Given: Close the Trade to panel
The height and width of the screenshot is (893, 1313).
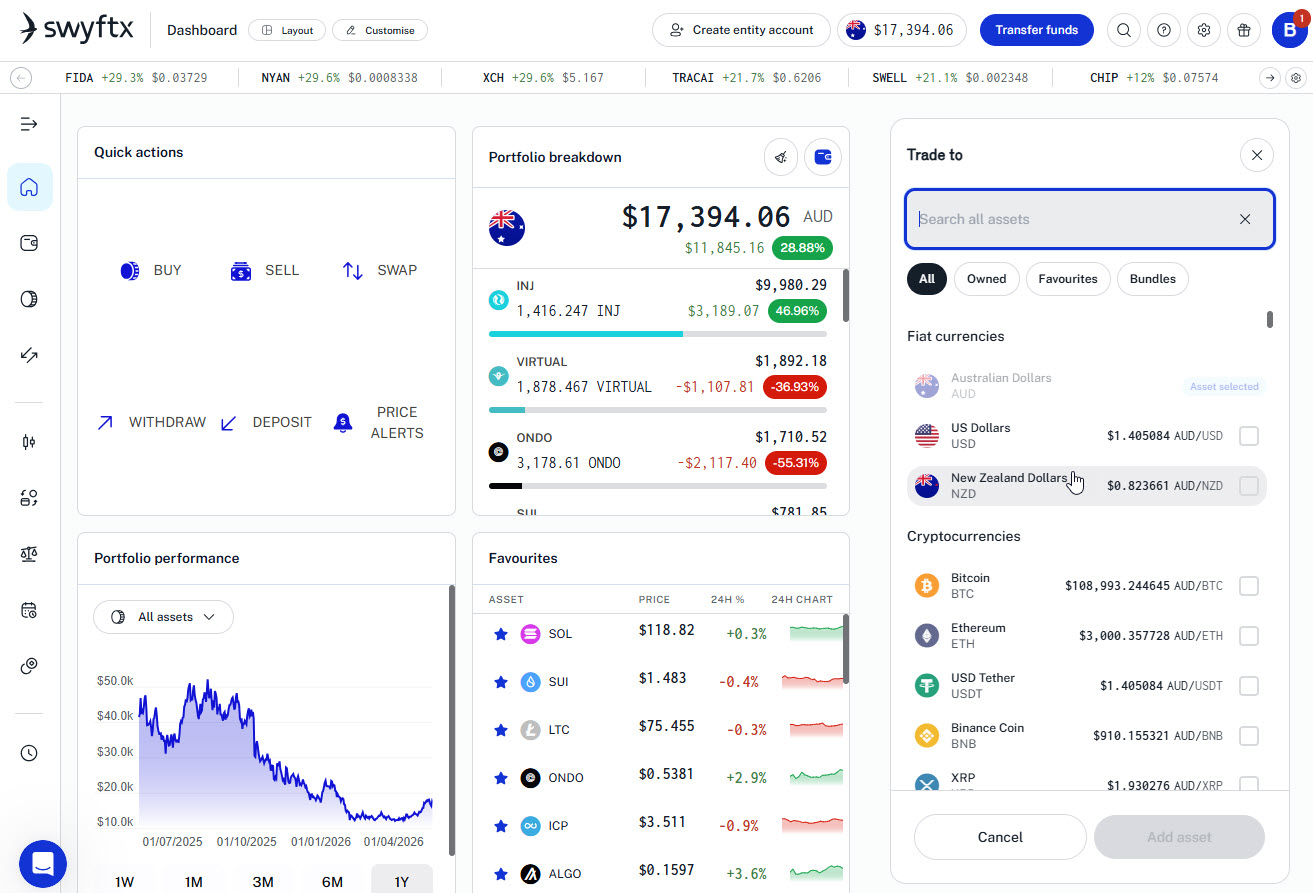Looking at the screenshot, I should click(x=1257, y=155).
